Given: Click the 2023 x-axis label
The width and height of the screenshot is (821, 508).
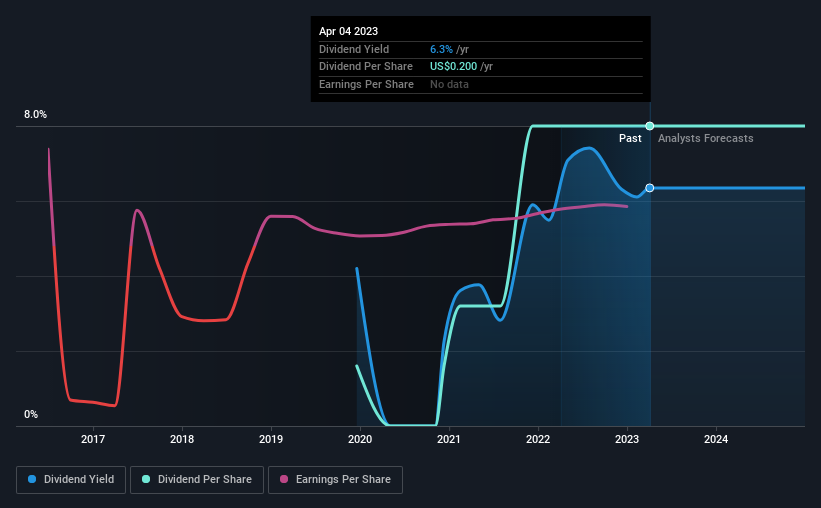Looking at the screenshot, I should (627, 439).
